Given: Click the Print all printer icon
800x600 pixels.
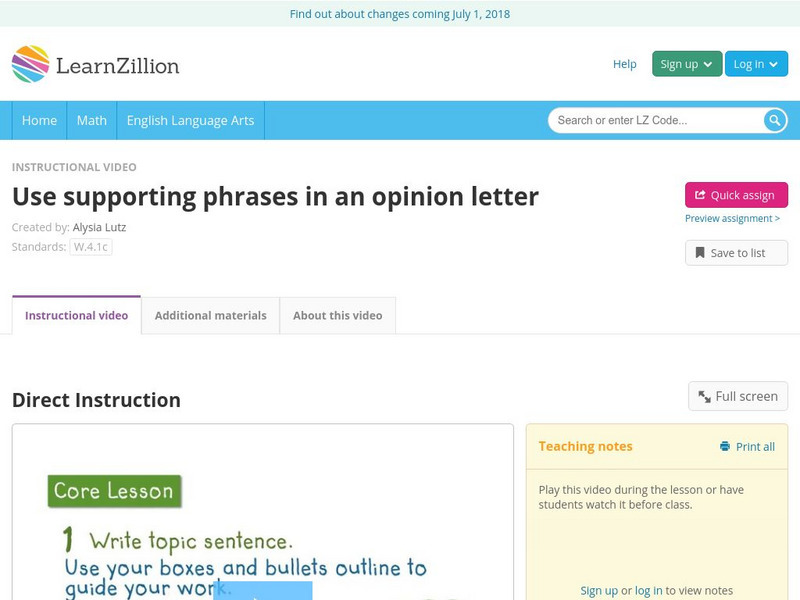Looking at the screenshot, I should 725,447.
